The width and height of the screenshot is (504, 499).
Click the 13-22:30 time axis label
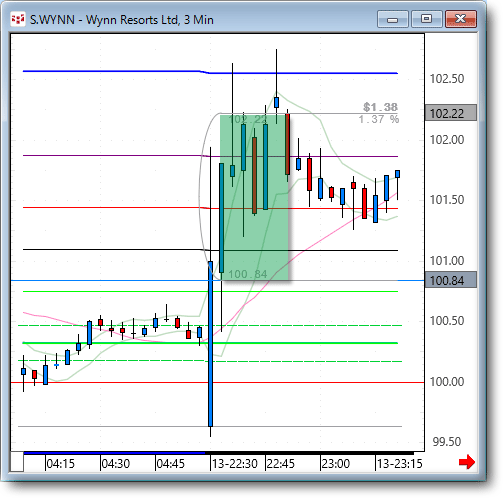[235, 464]
